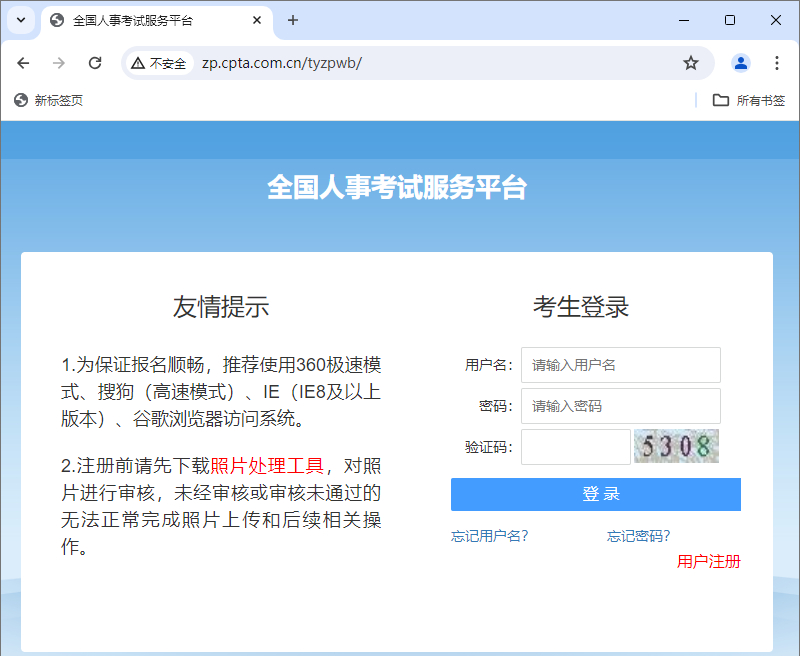Open a new tab with plus button
This screenshot has height=656, width=800.
293,20
